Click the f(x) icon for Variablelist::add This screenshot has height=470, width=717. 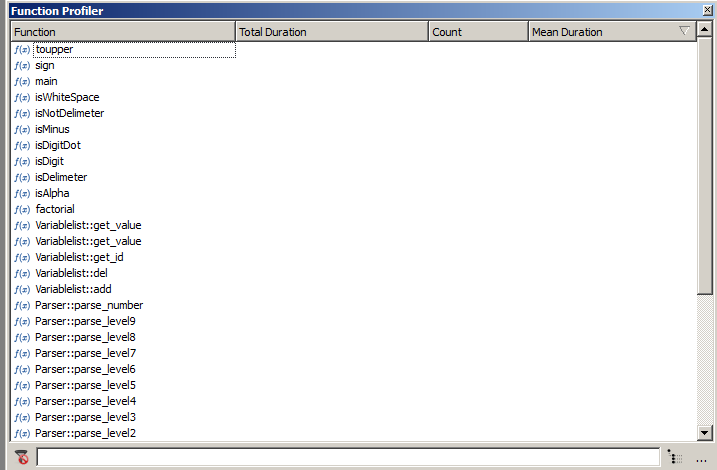pos(22,289)
